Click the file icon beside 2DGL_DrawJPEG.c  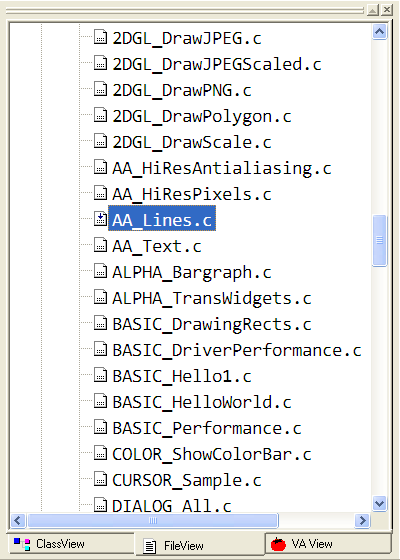(x=100, y=37)
